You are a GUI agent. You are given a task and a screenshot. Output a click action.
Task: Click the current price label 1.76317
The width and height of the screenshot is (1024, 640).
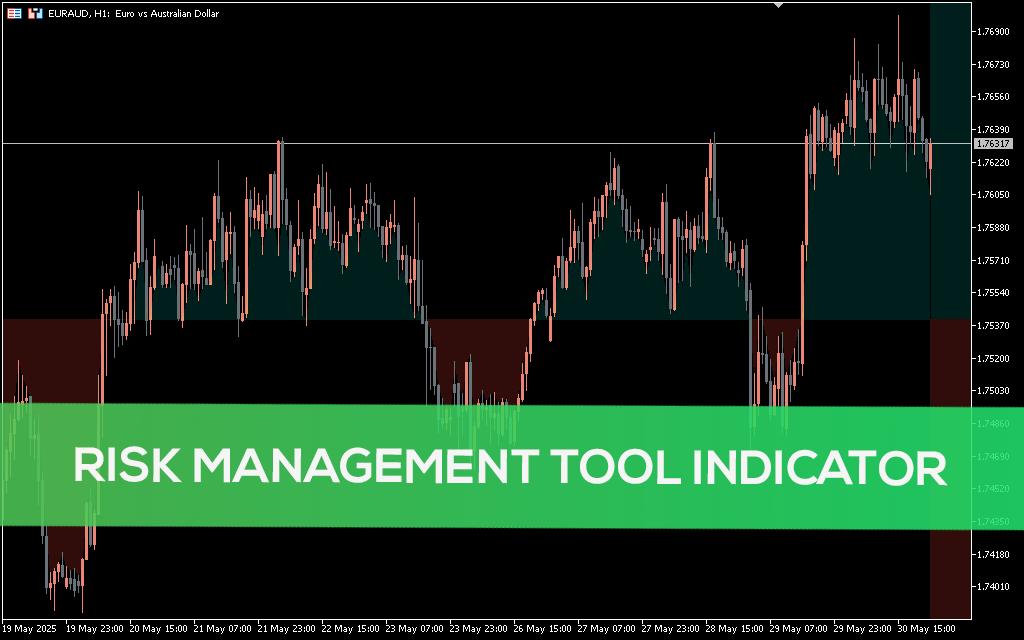tap(991, 144)
